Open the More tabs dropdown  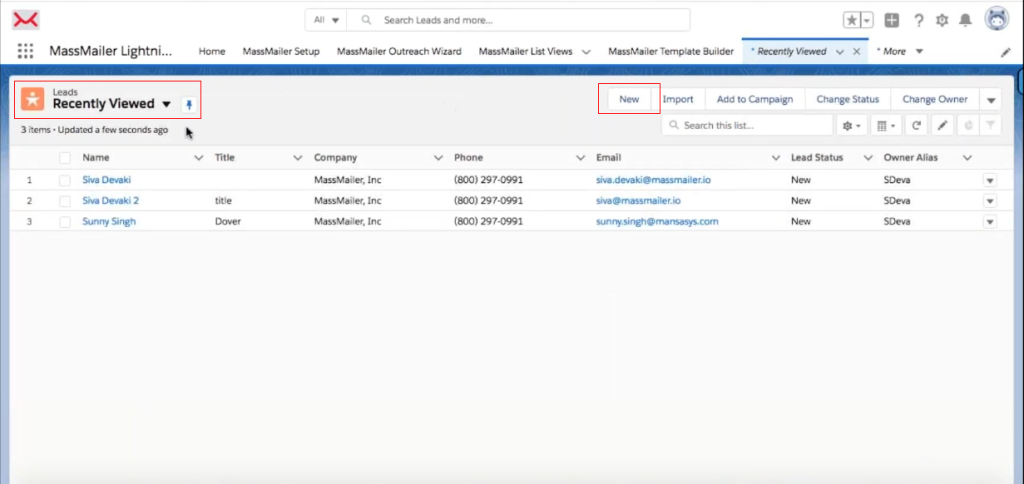900,52
